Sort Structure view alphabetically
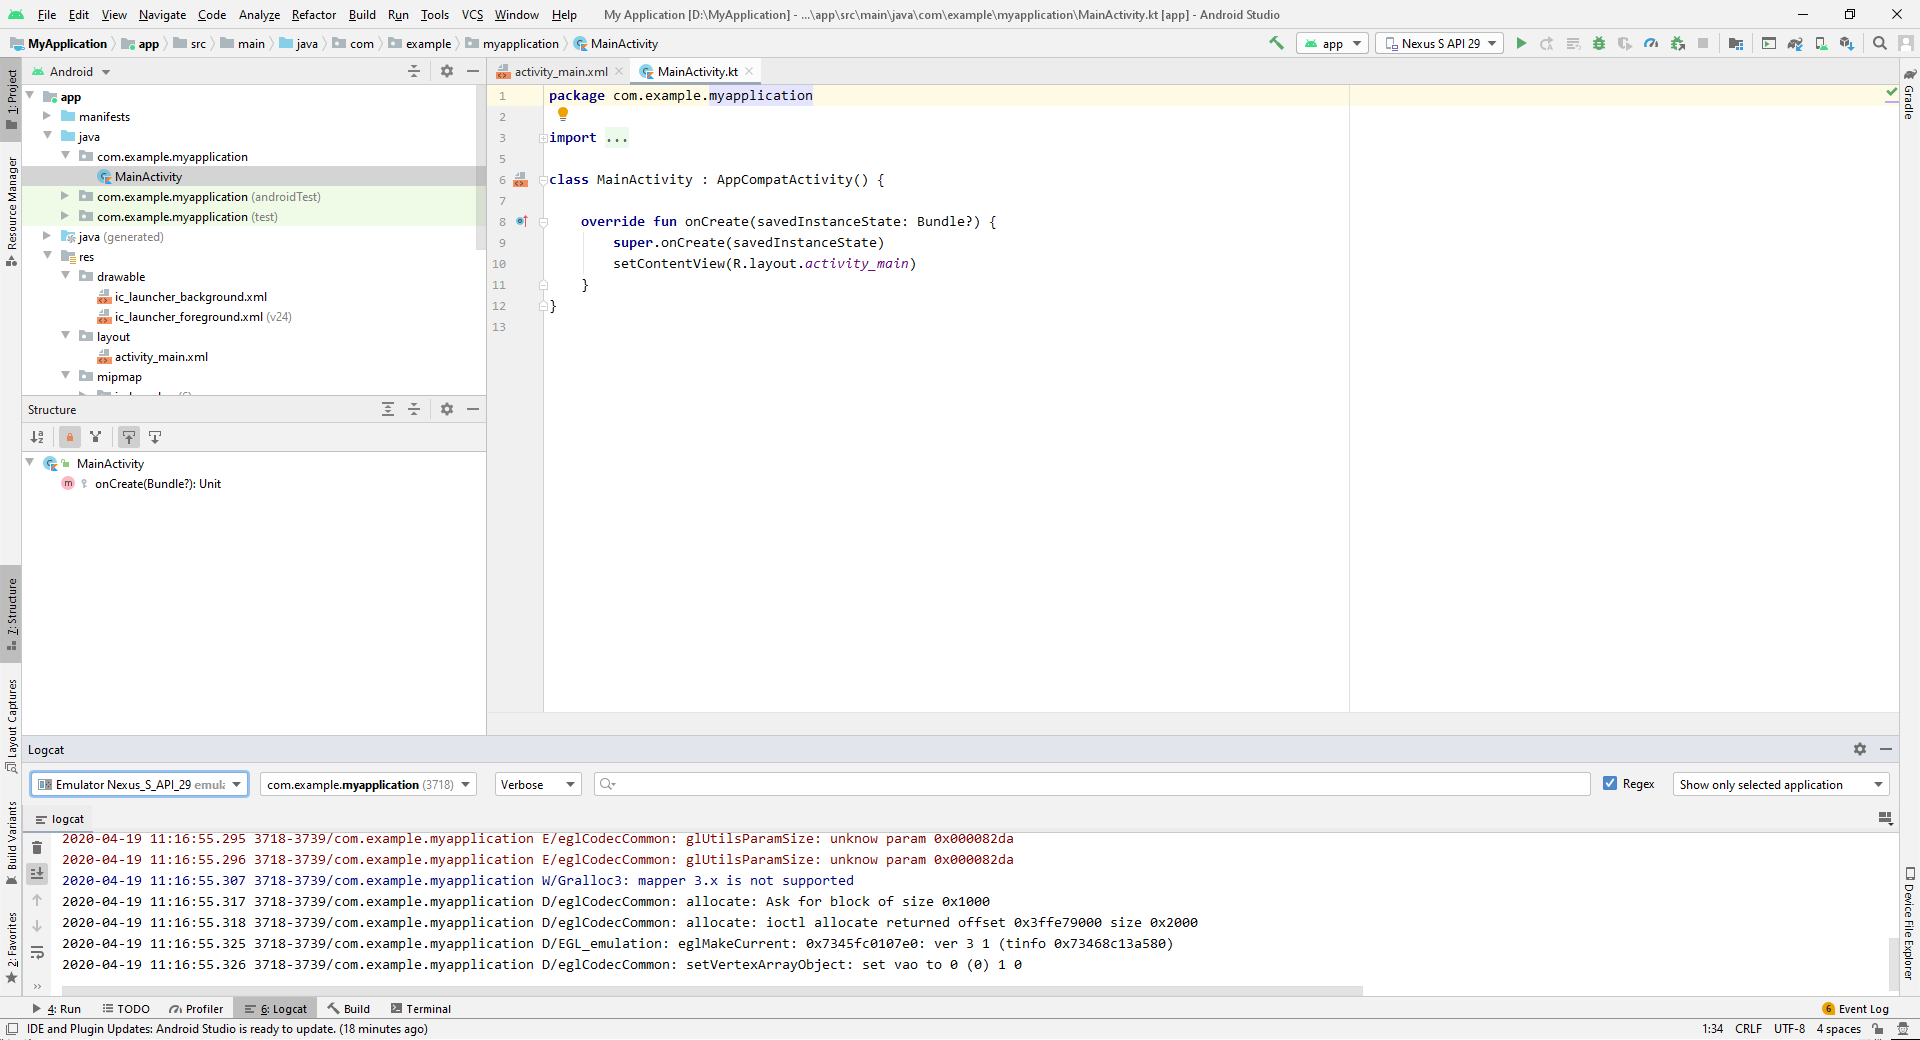 point(37,437)
